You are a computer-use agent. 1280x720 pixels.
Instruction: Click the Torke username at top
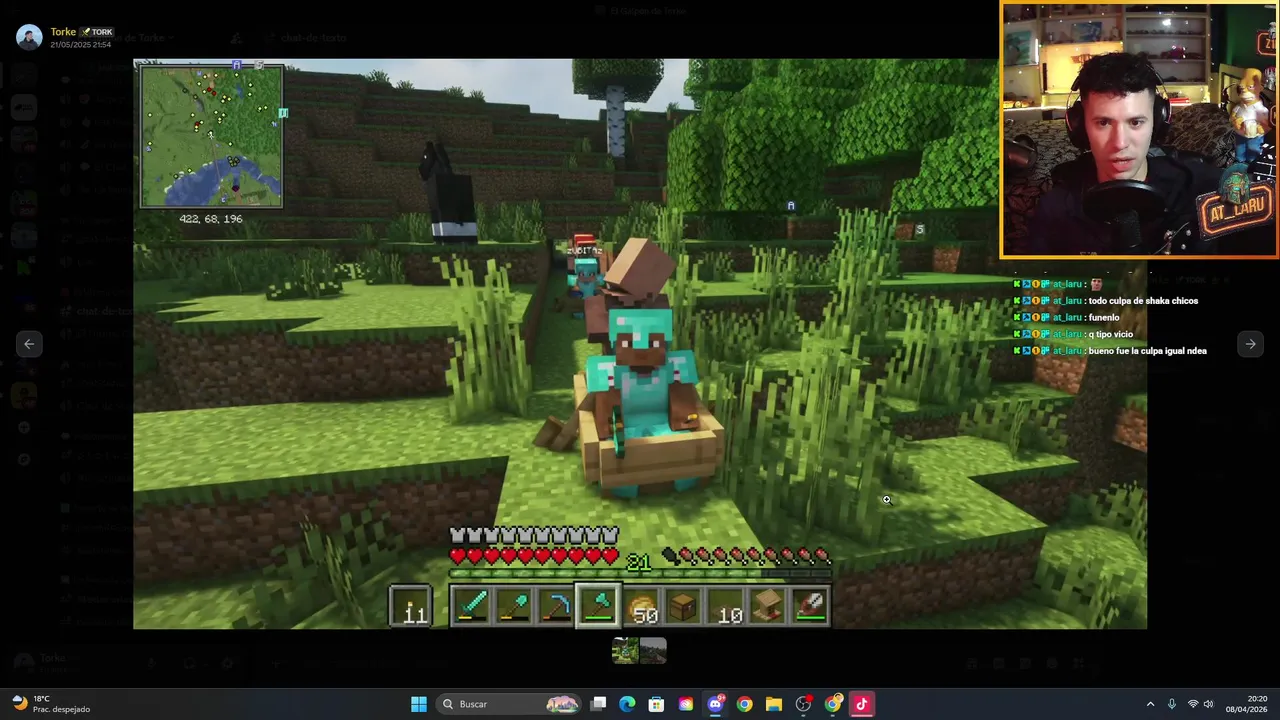point(63,32)
